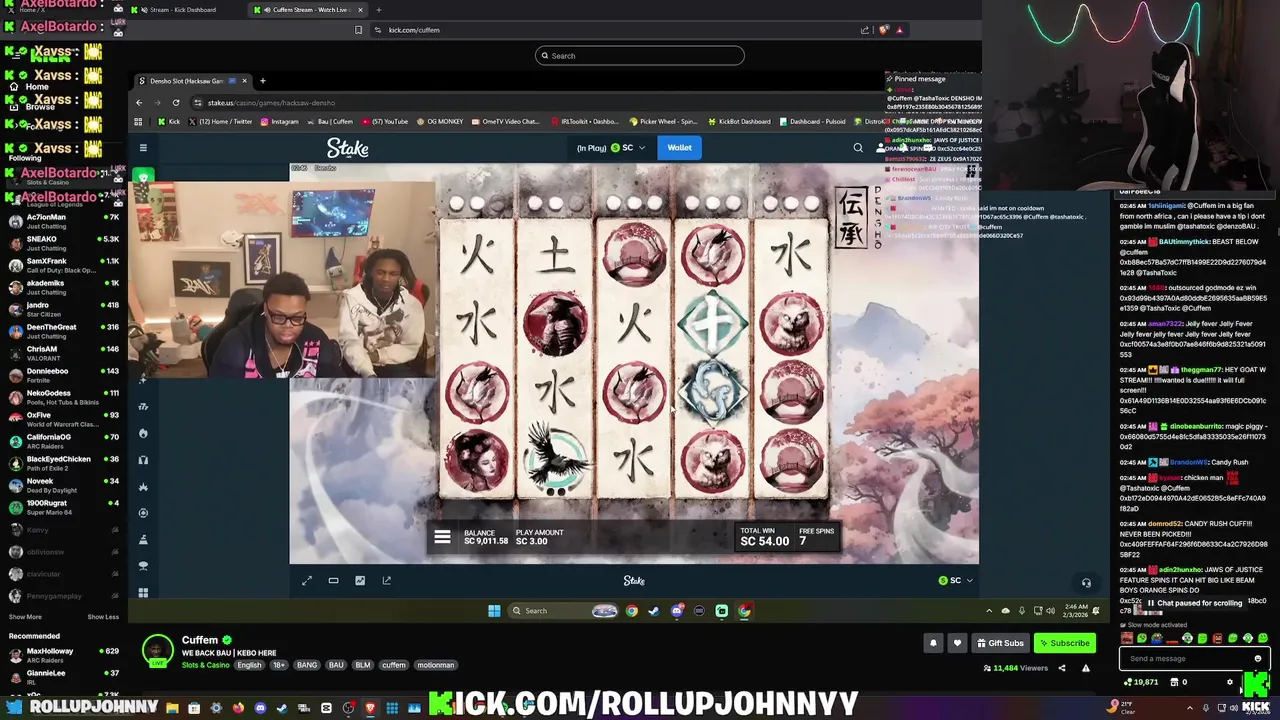Open Chrome from the streamed taskbar
The height and width of the screenshot is (720, 1280).
point(632,611)
